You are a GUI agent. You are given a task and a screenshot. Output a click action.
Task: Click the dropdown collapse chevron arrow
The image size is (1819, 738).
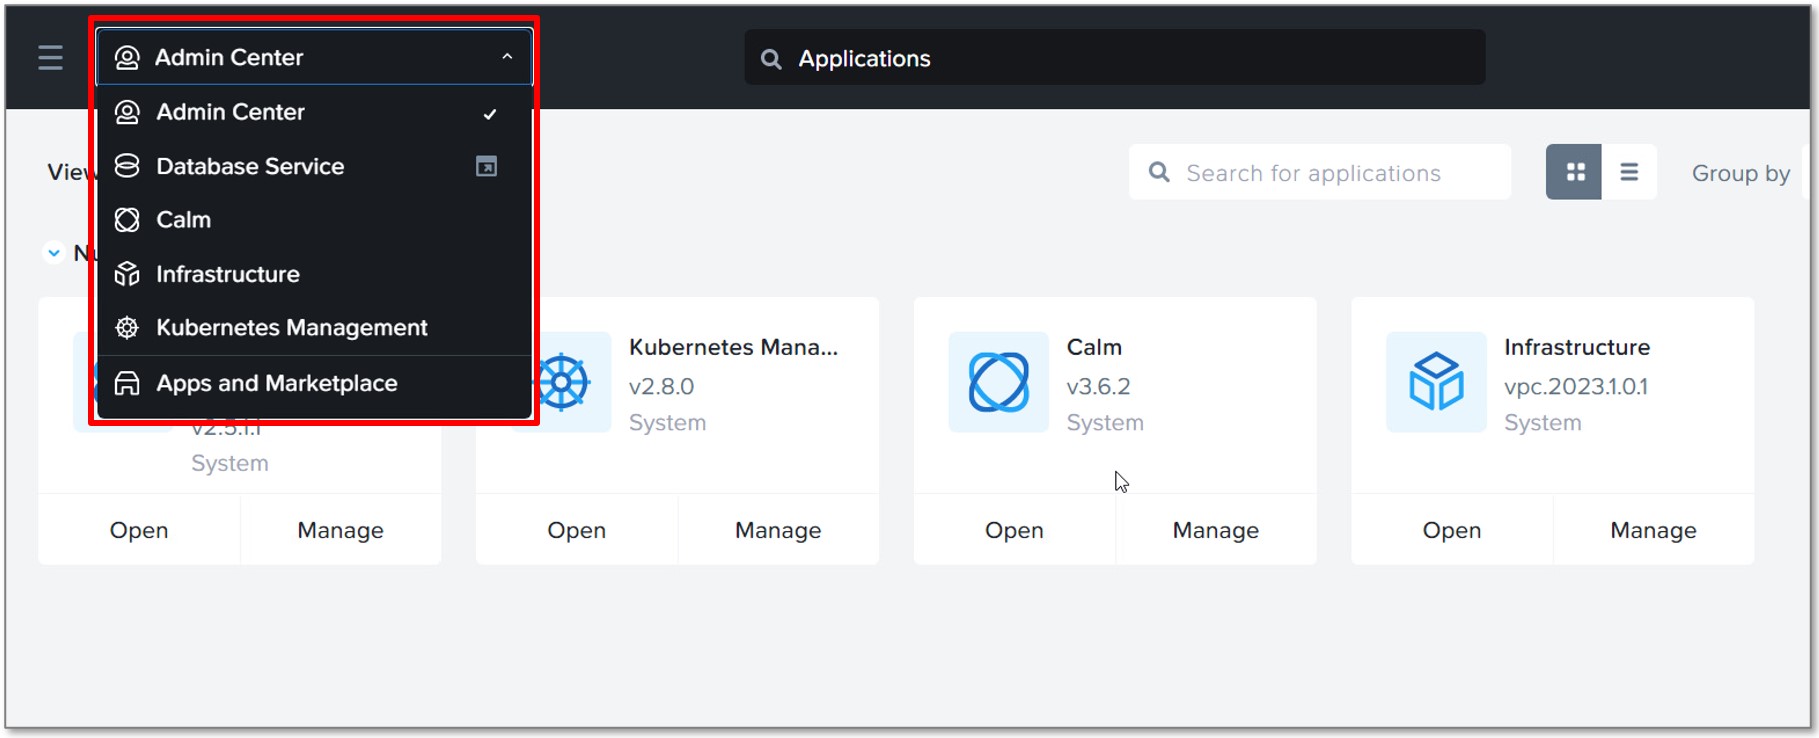point(507,57)
